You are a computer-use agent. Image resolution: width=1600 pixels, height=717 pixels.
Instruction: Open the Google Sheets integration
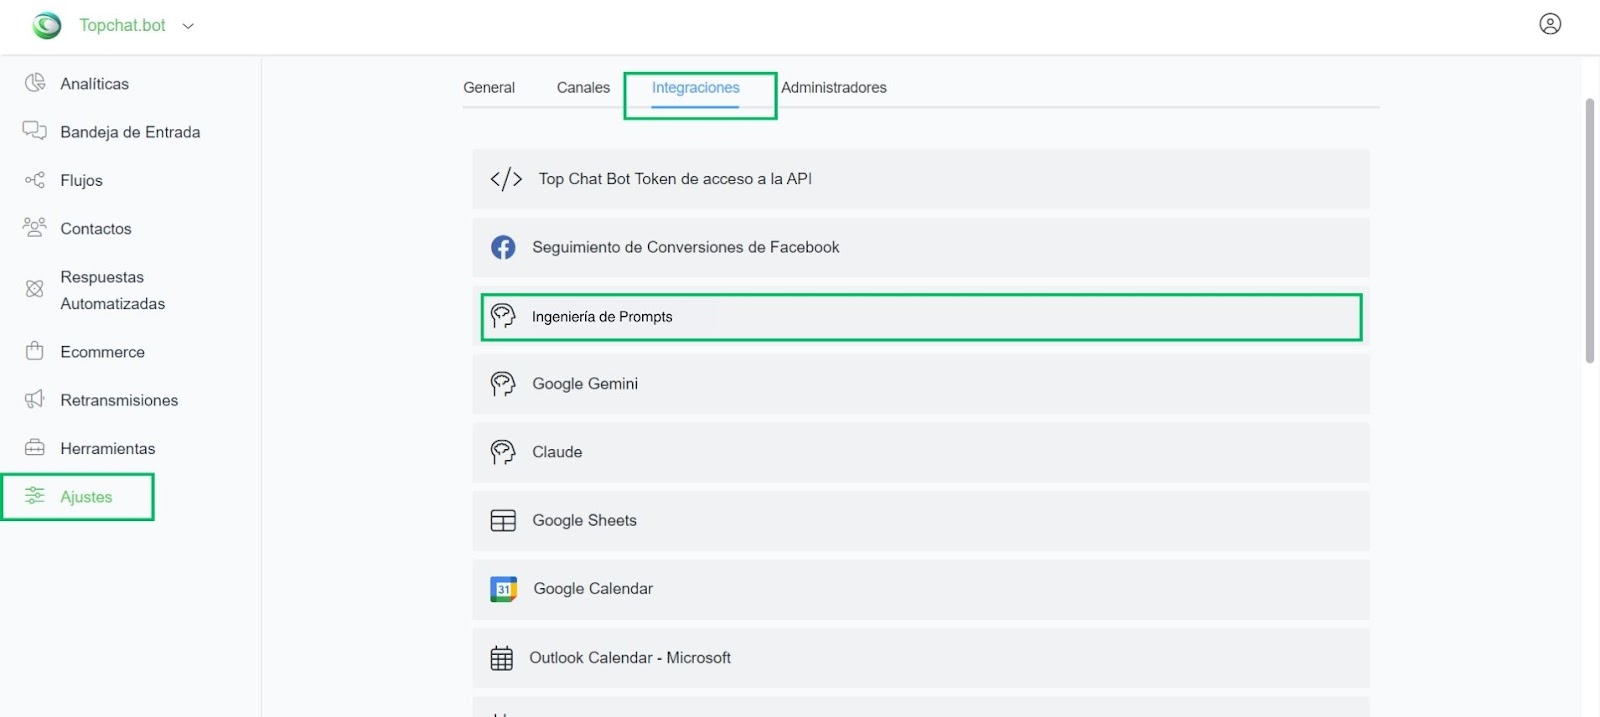(x=921, y=521)
